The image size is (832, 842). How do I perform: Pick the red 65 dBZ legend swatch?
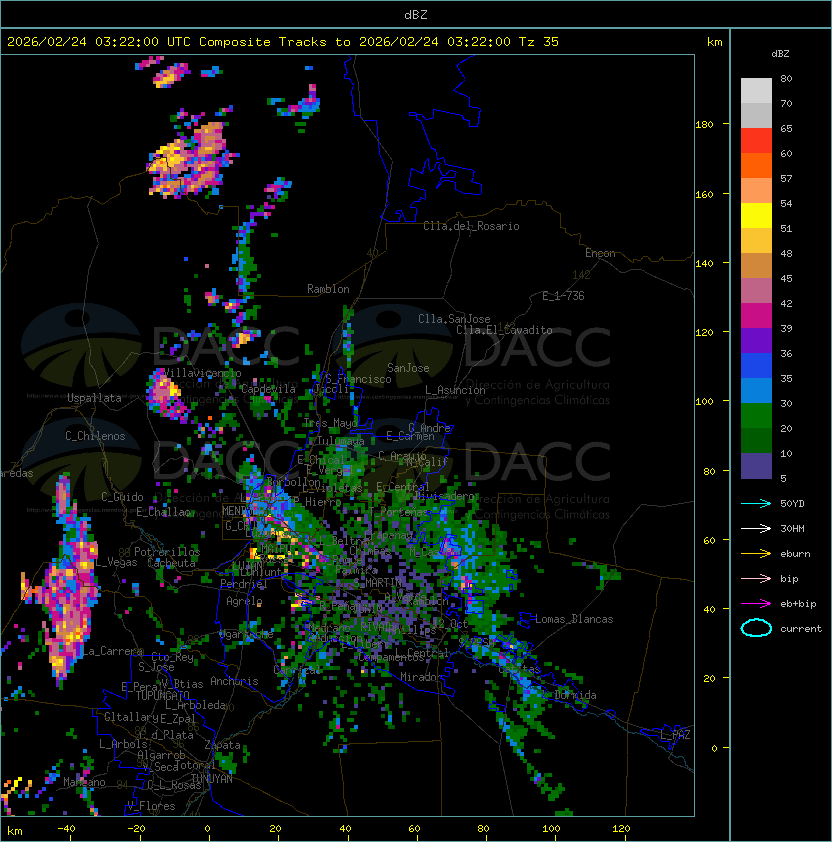(756, 141)
